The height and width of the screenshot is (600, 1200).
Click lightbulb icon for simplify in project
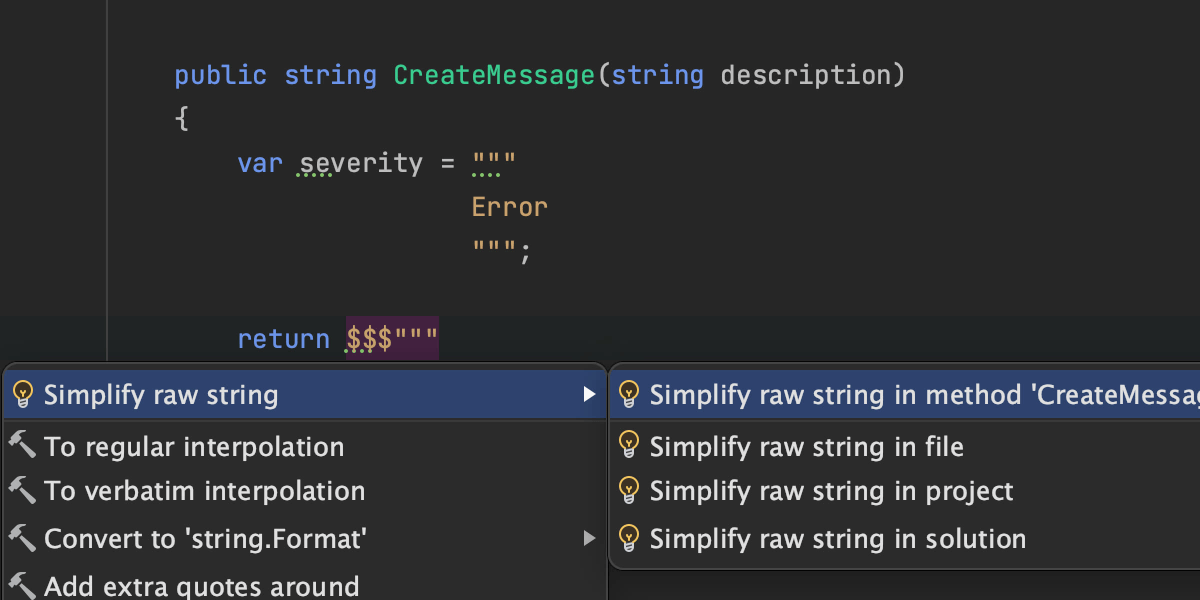point(628,491)
